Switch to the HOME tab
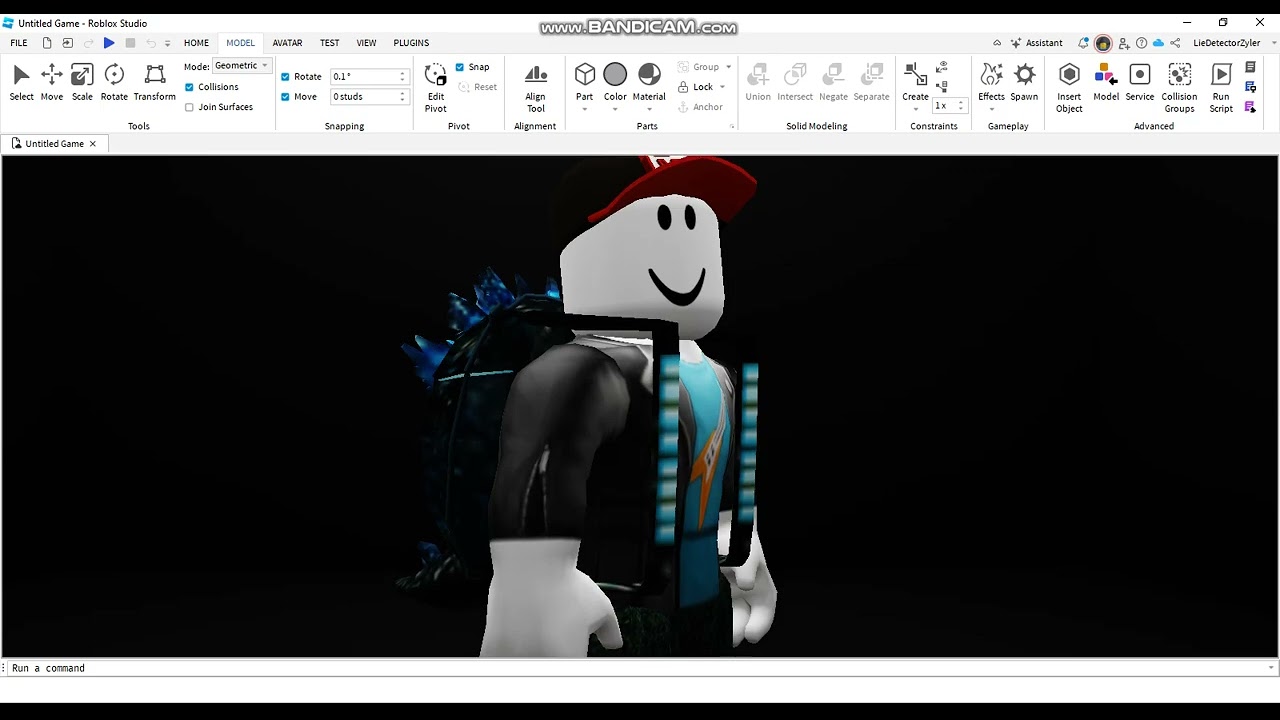This screenshot has height=720, width=1280. pos(196,43)
